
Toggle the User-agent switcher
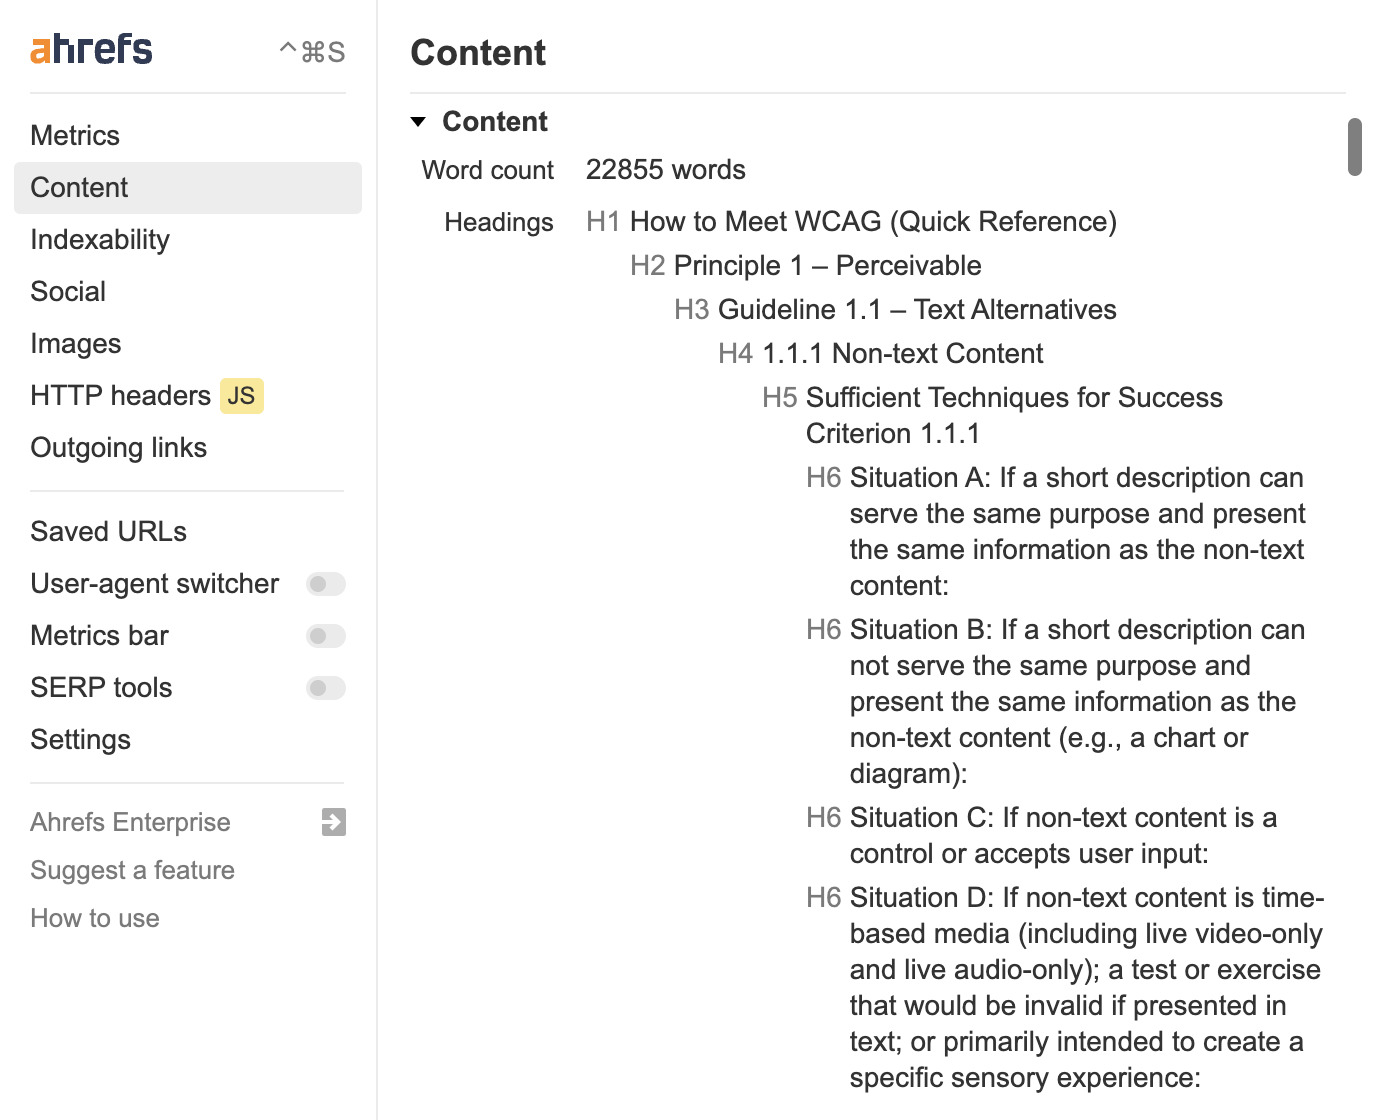pyautogui.click(x=325, y=584)
